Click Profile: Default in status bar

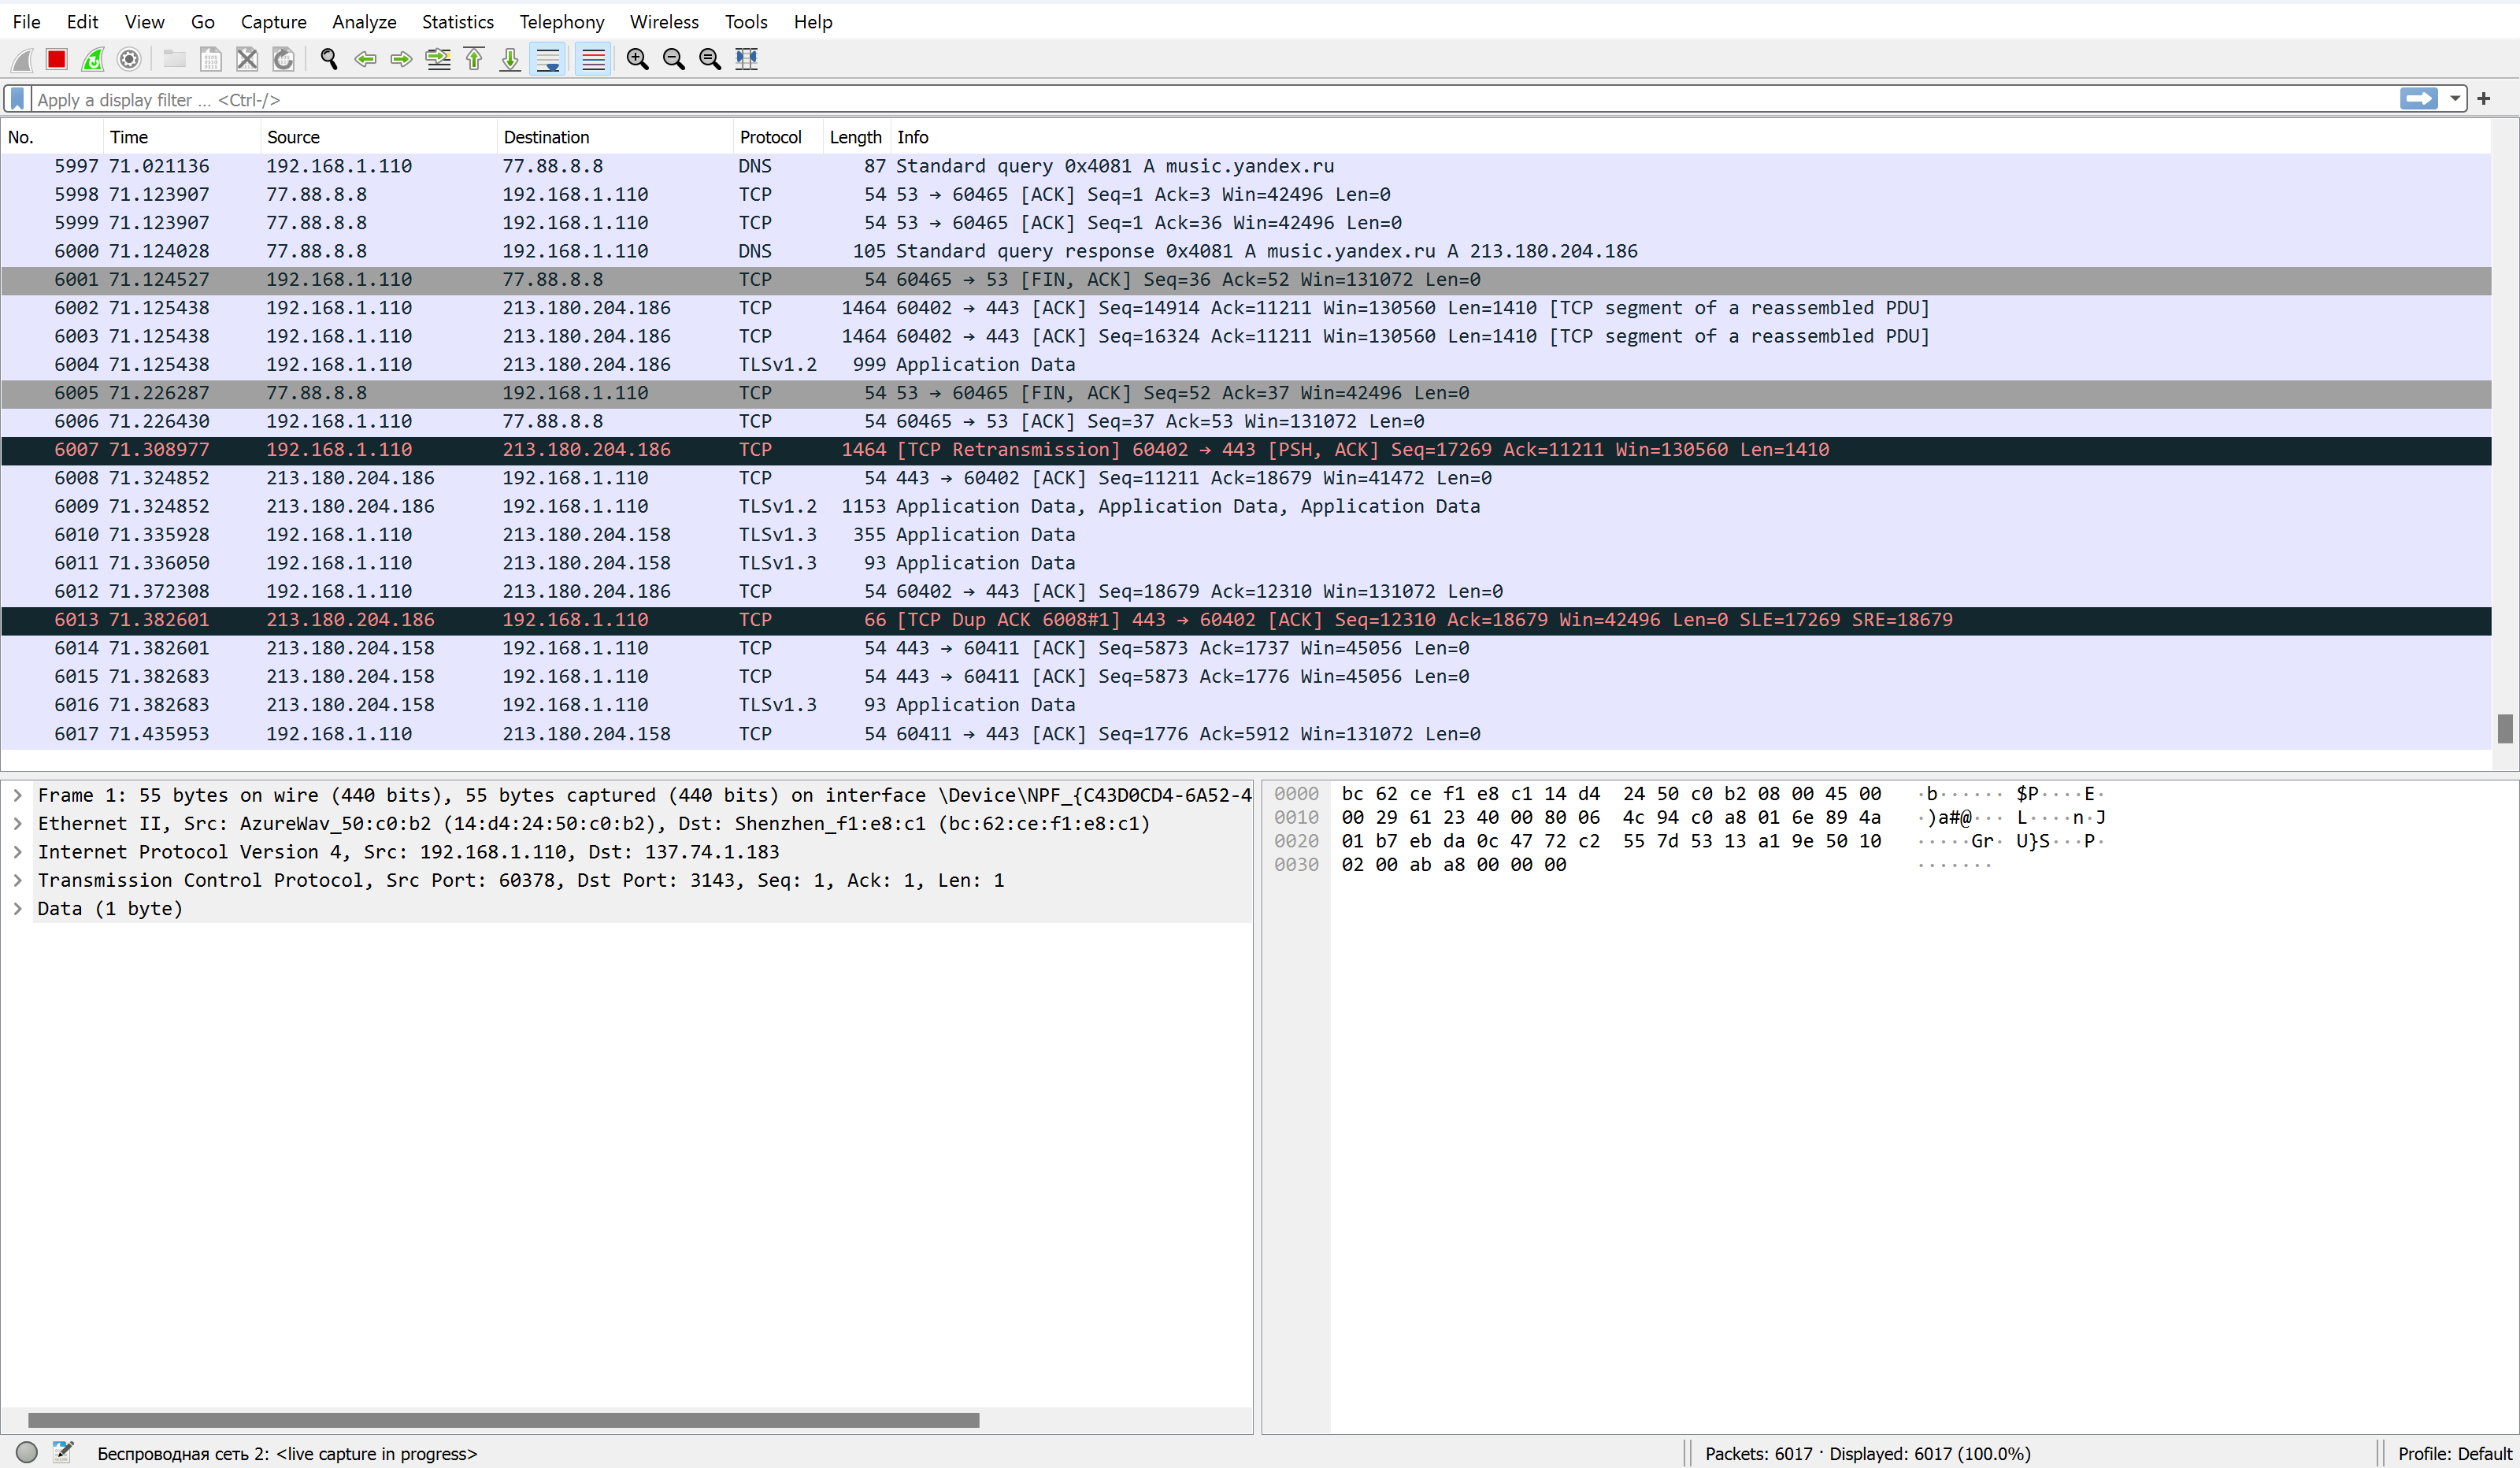[2454, 1453]
